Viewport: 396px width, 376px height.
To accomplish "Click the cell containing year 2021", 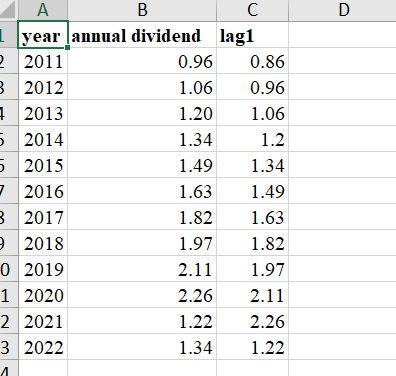I will tap(43, 321).
